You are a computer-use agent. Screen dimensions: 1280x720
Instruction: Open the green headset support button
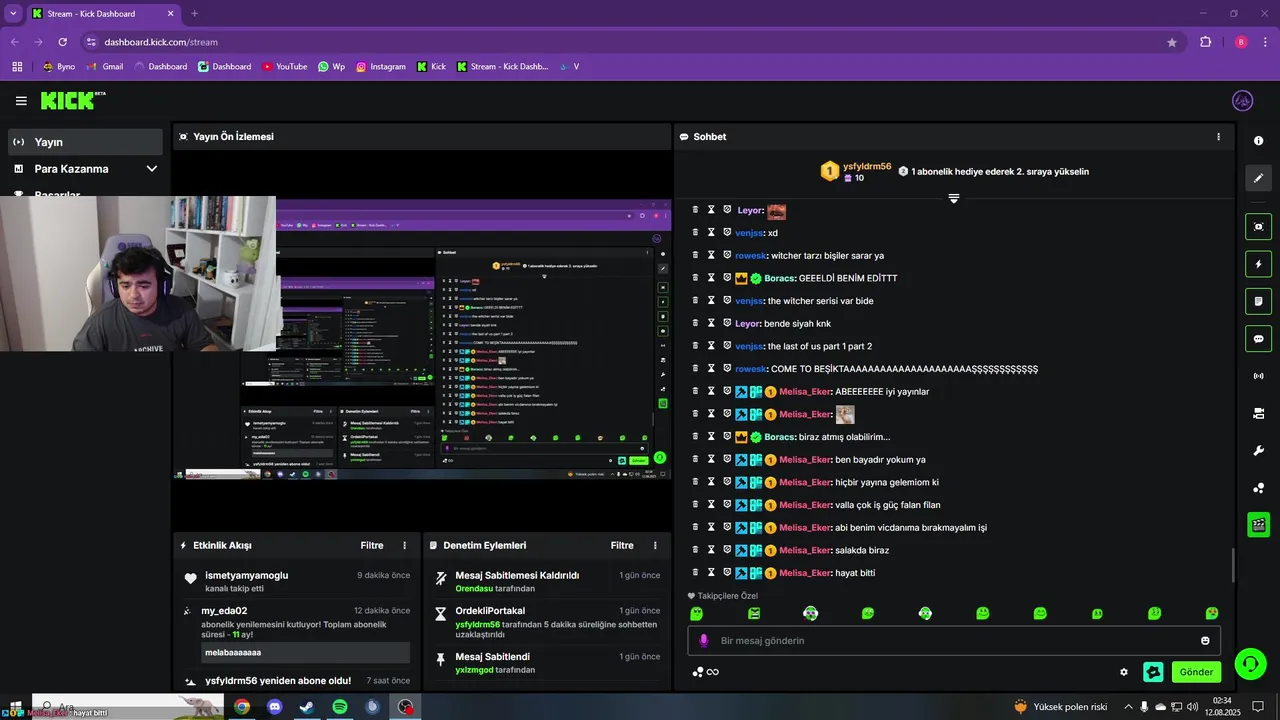(x=1249, y=663)
